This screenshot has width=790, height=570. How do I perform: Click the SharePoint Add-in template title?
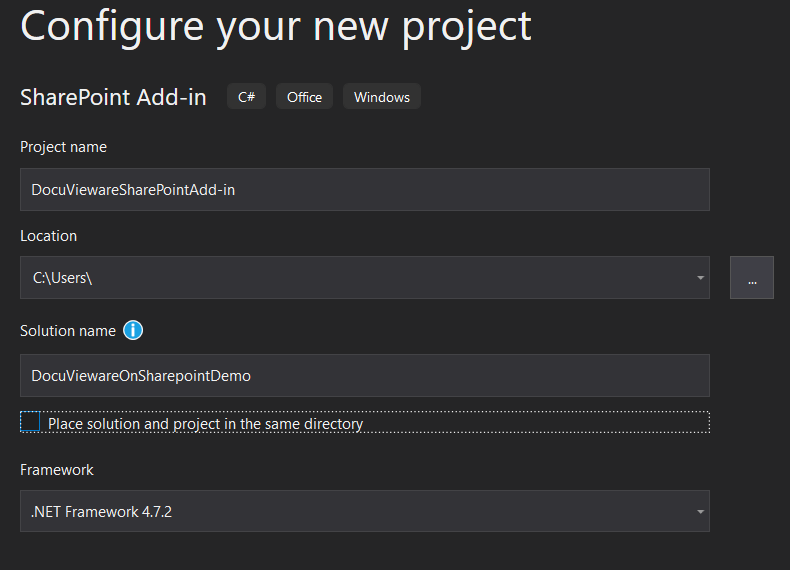[x=113, y=97]
